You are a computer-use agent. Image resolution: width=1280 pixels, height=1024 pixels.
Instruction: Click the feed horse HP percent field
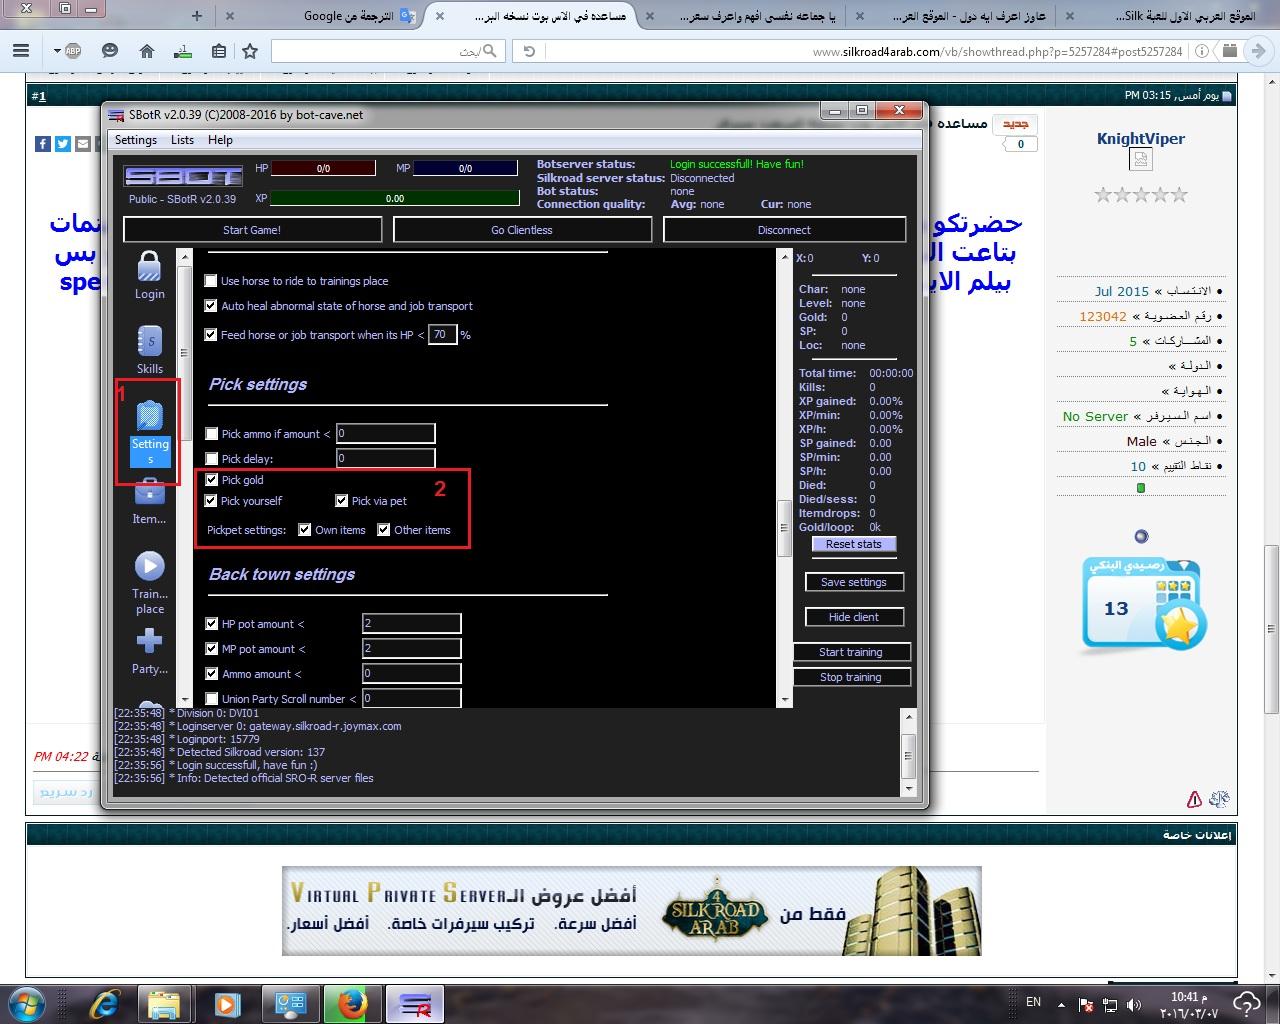pyautogui.click(x=443, y=335)
